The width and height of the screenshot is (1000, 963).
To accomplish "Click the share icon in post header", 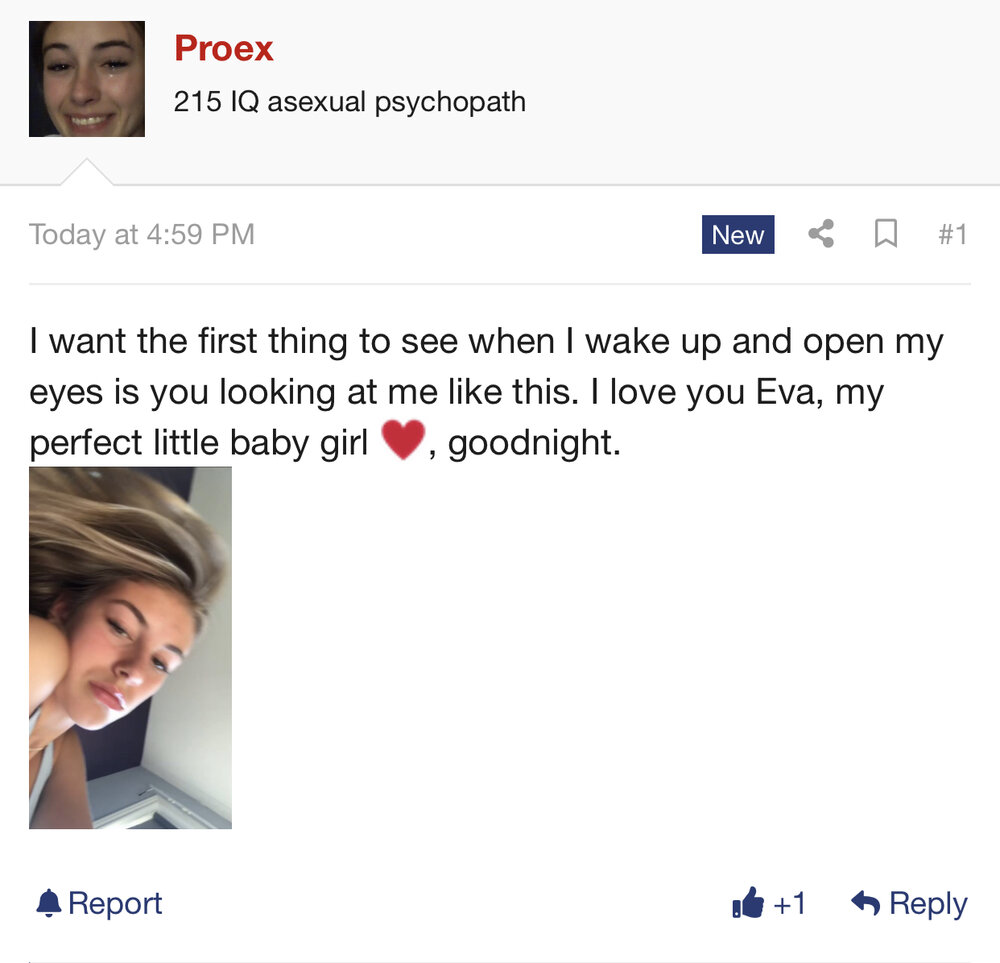I will [821, 233].
